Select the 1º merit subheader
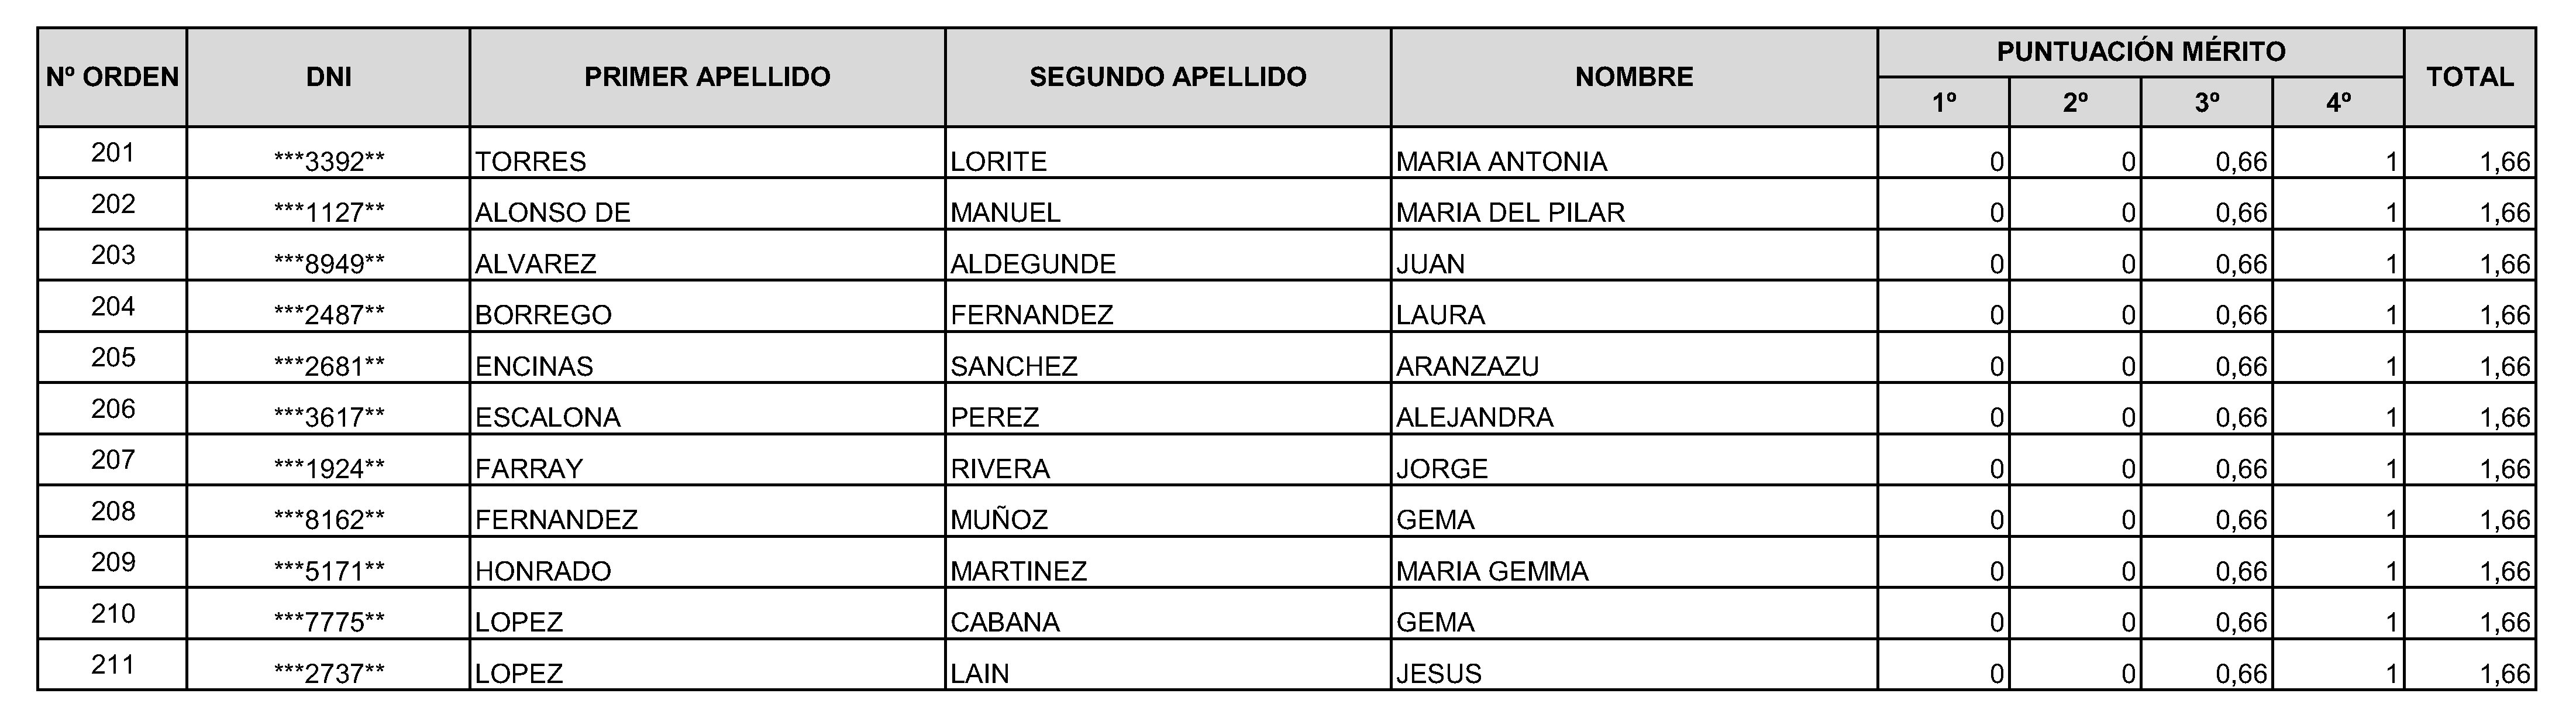 point(1943,102)
